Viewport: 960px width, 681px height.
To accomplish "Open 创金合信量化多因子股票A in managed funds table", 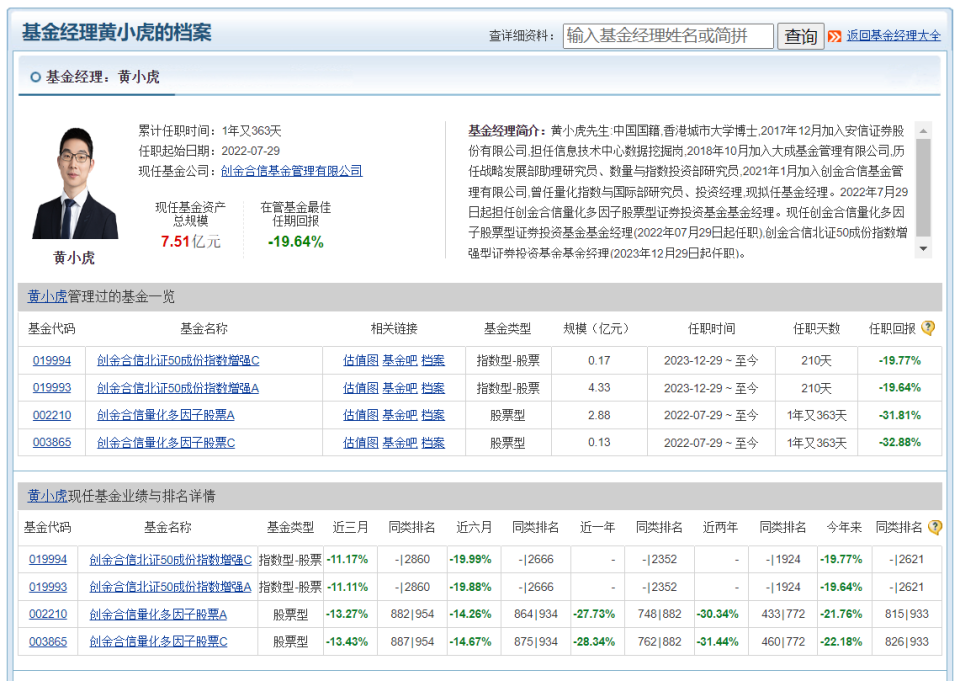I will [x=165, y=415].
